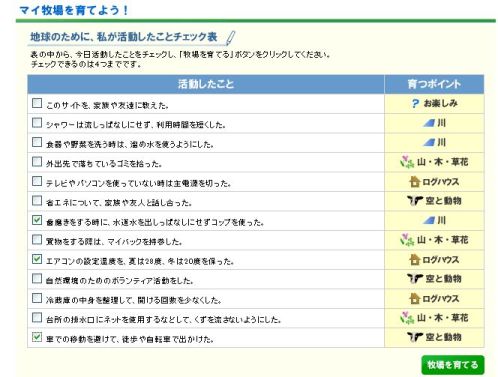The image size is (498, 377).
Task: Uncheck the 車での移動を避けて checkbox
Action: (37, 337)
